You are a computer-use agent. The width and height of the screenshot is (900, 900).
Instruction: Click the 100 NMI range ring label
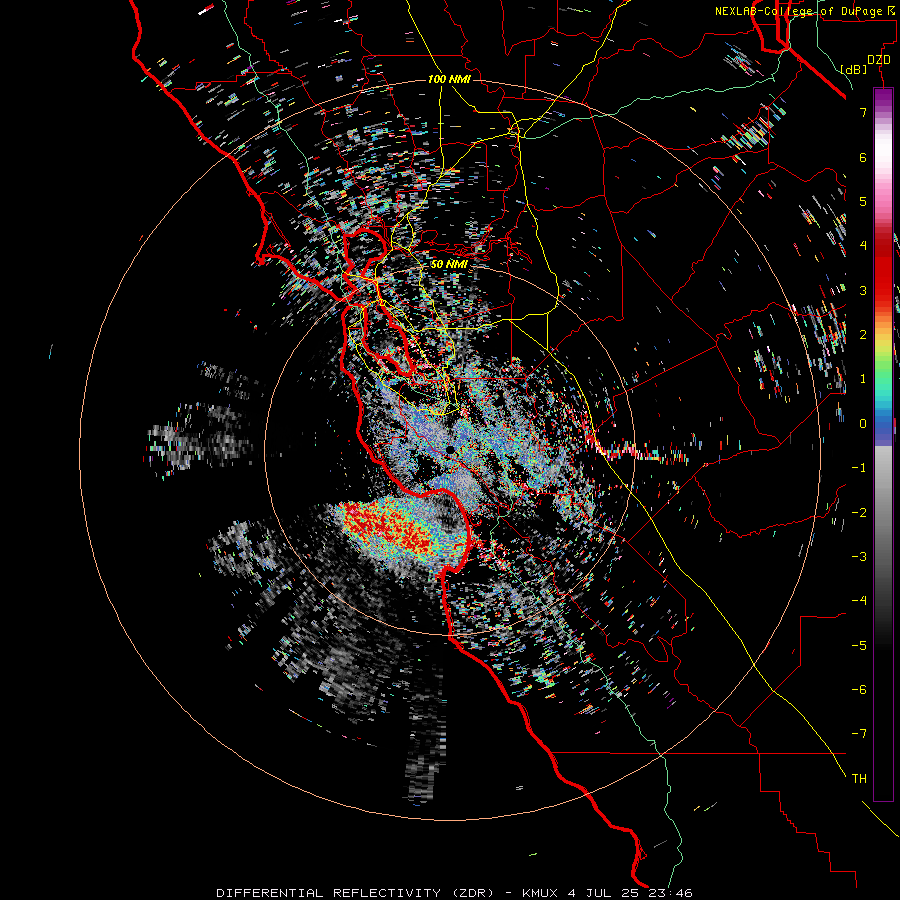click(x=449, y=79)
